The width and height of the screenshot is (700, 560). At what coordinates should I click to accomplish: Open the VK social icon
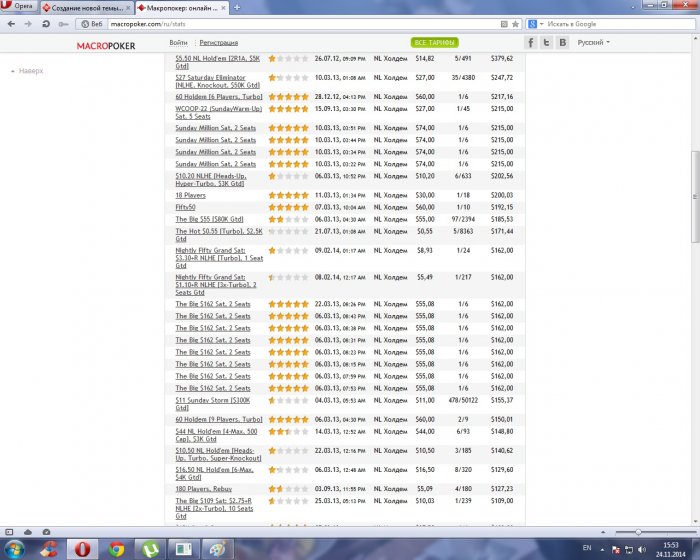click(x=562, y=42)
